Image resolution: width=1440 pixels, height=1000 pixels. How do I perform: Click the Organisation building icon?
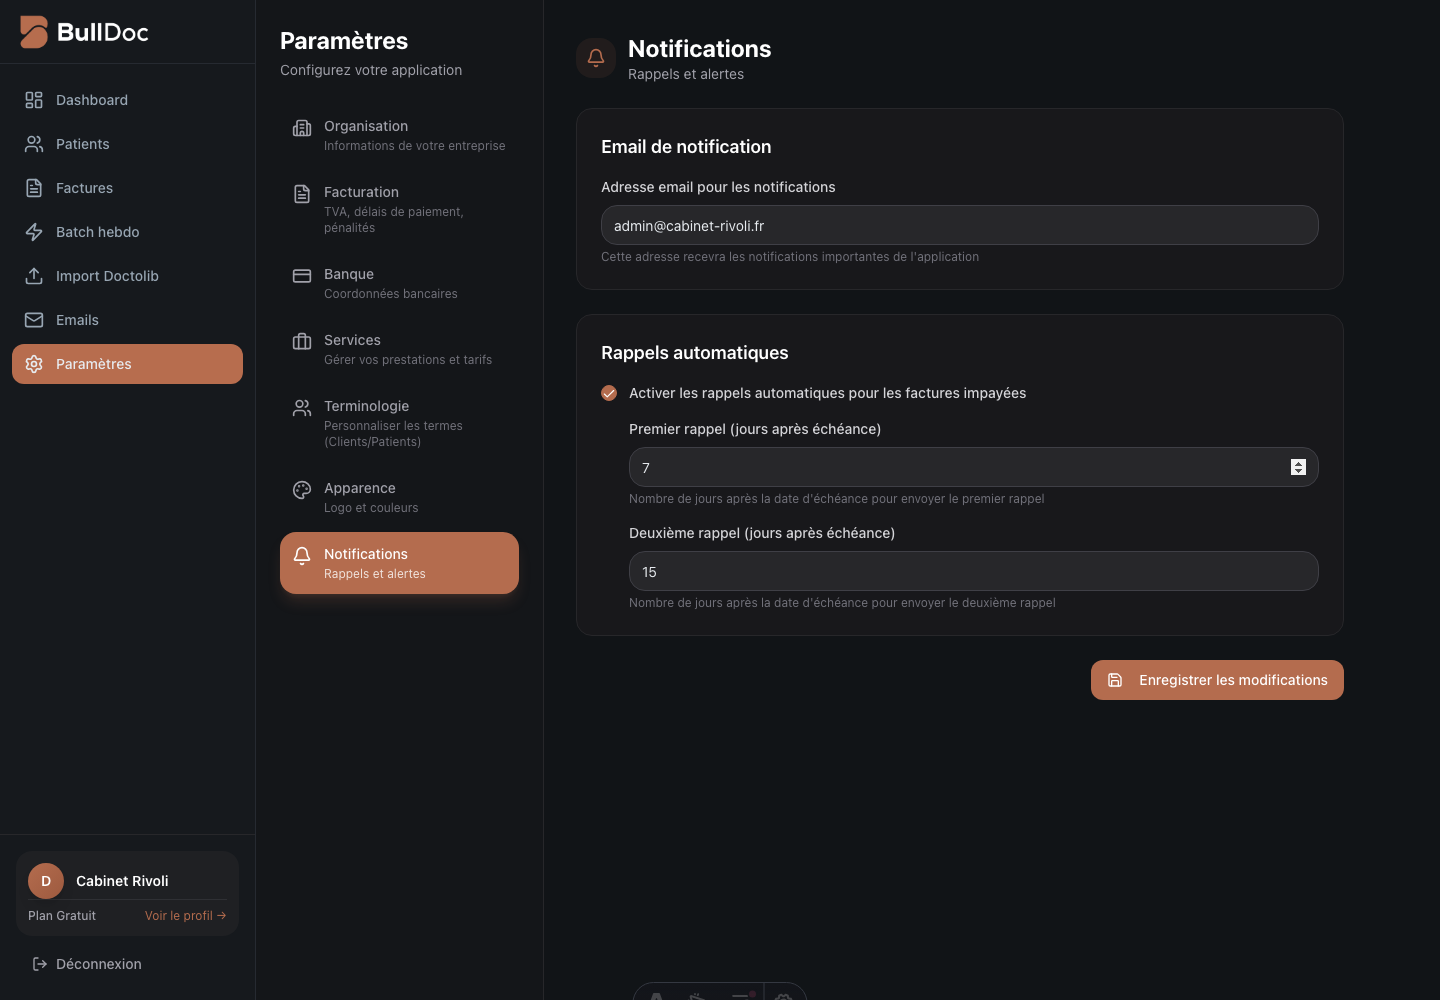pos(302,128)
